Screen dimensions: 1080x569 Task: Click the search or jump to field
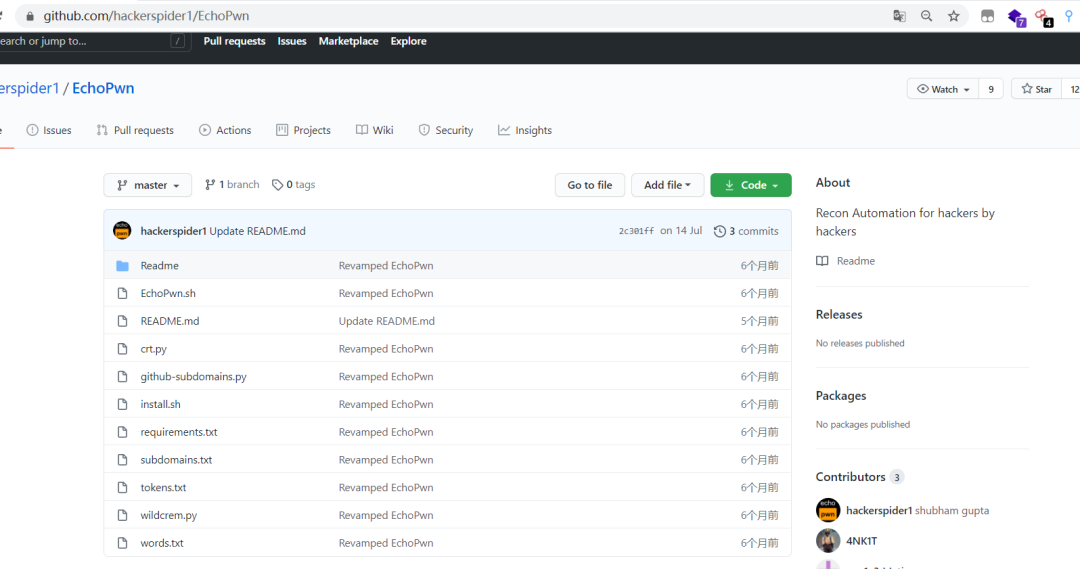[93, 41]
